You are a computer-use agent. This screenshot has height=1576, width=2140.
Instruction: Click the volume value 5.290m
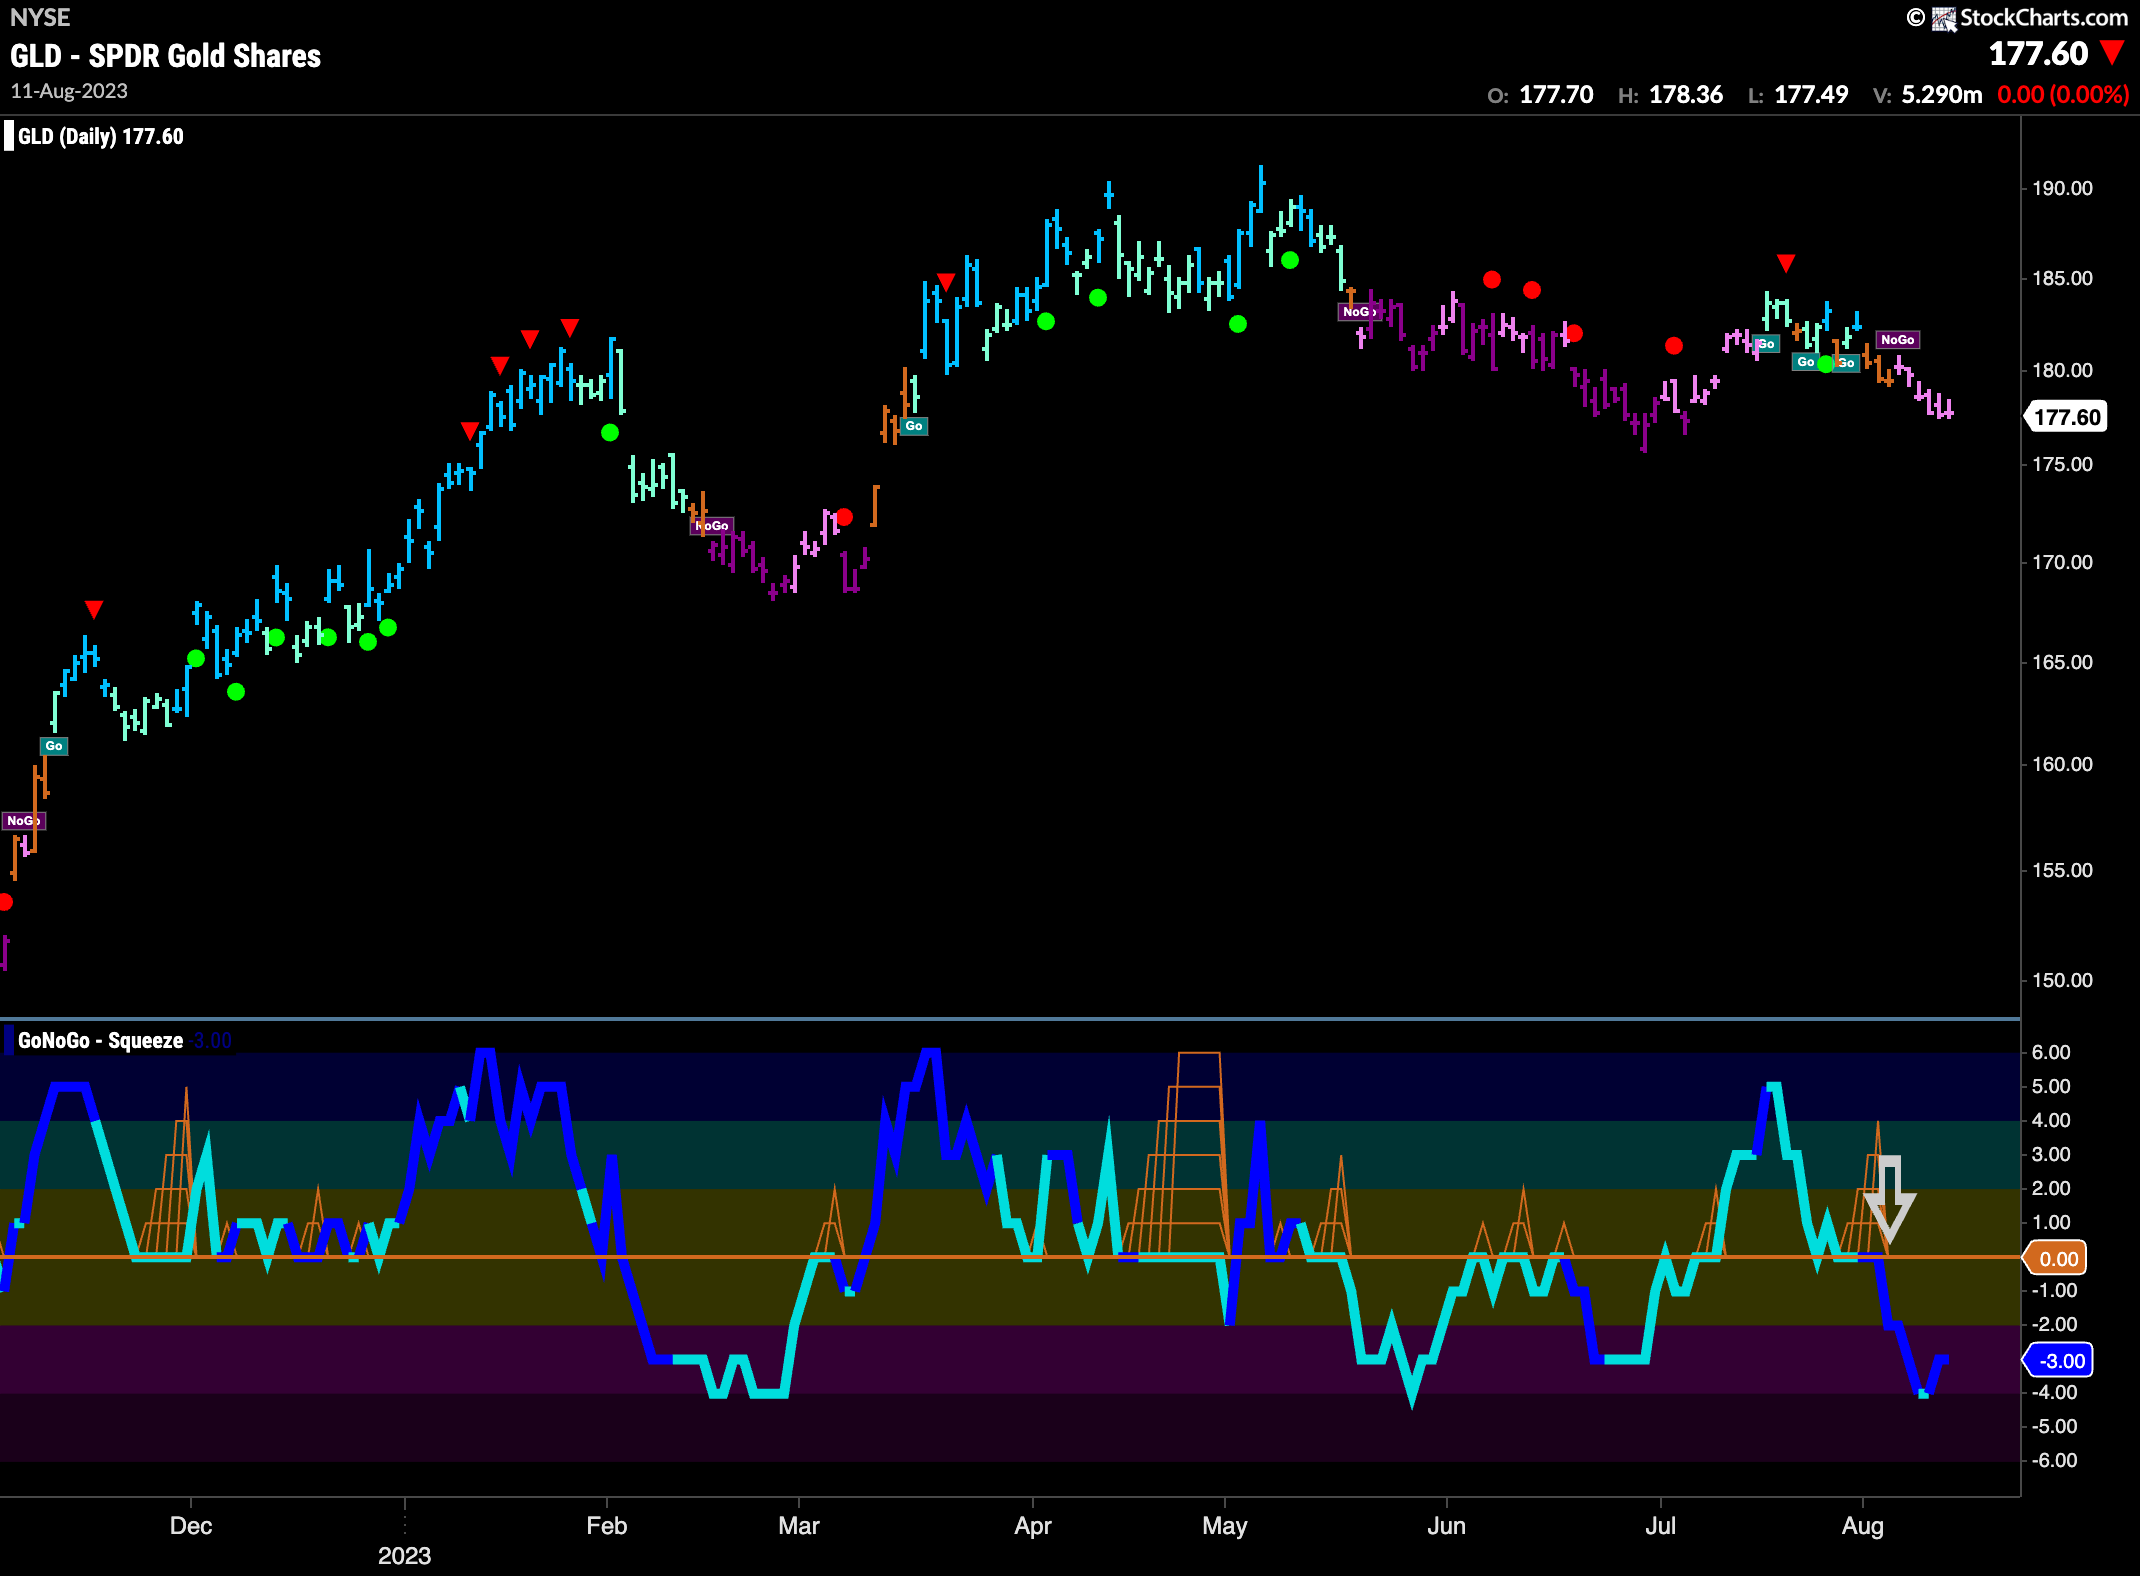pos(1941,95)
